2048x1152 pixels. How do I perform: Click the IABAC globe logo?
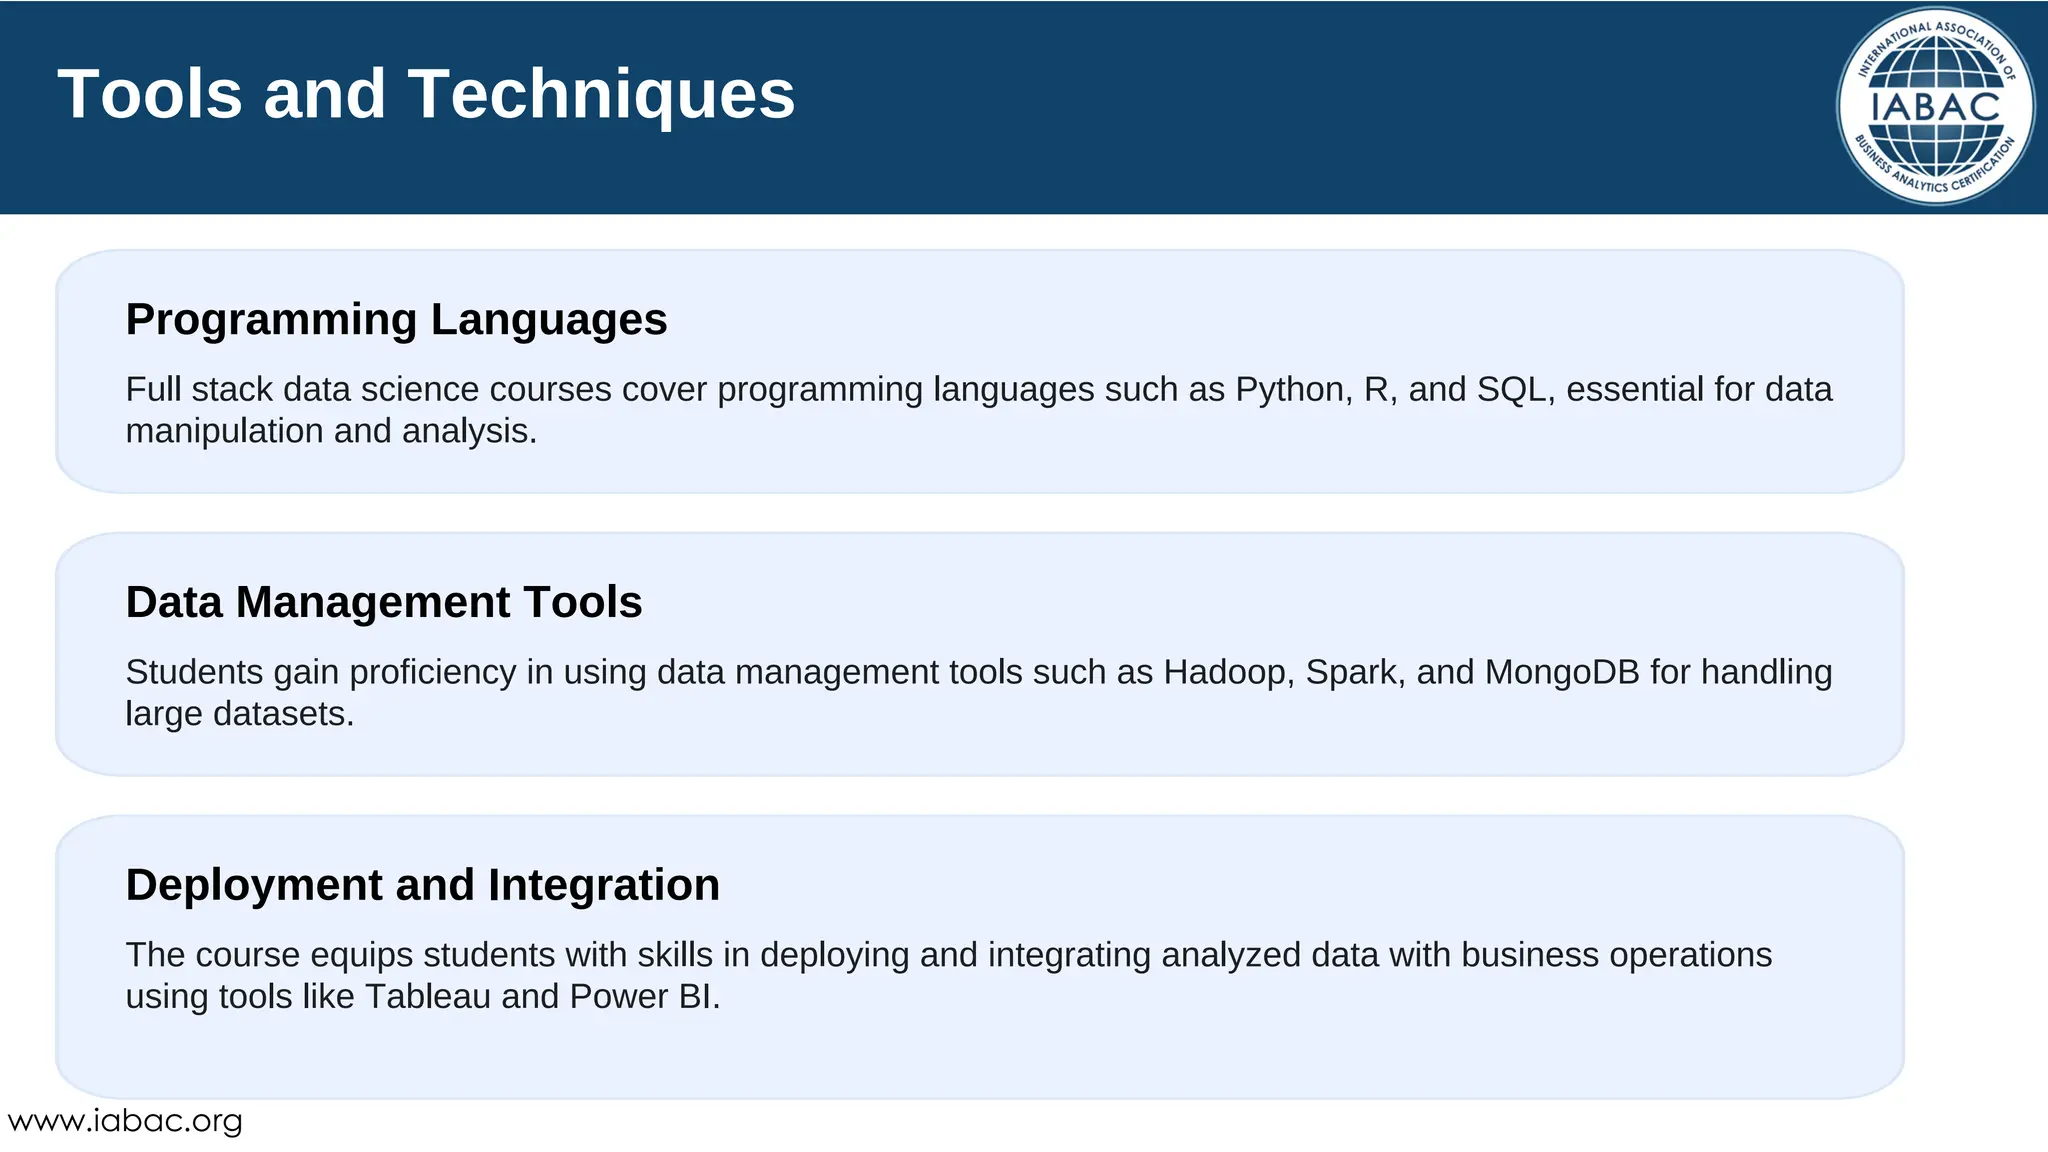1936,106
